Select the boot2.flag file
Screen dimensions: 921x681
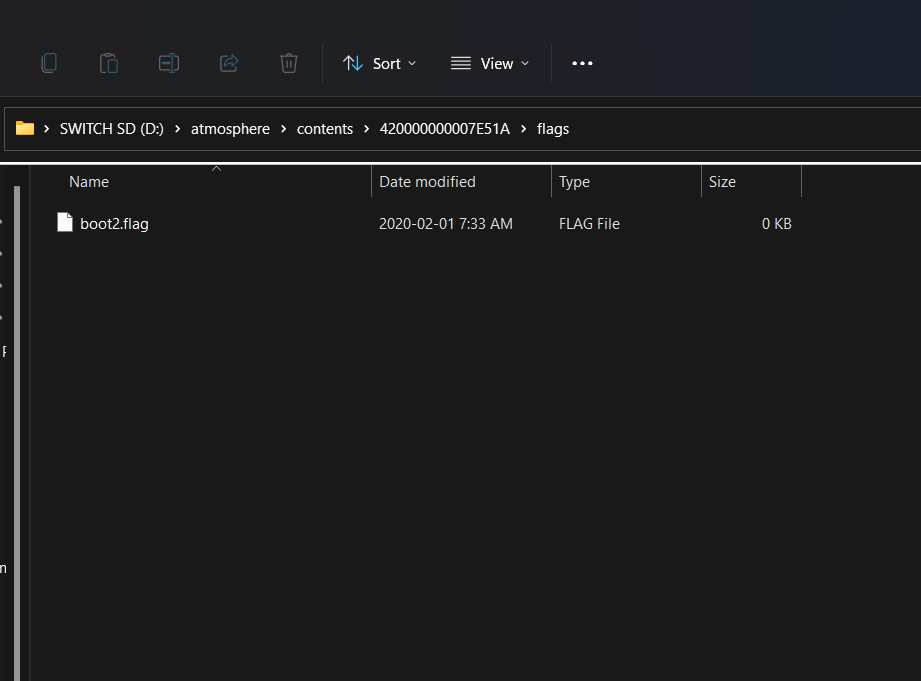114,224
